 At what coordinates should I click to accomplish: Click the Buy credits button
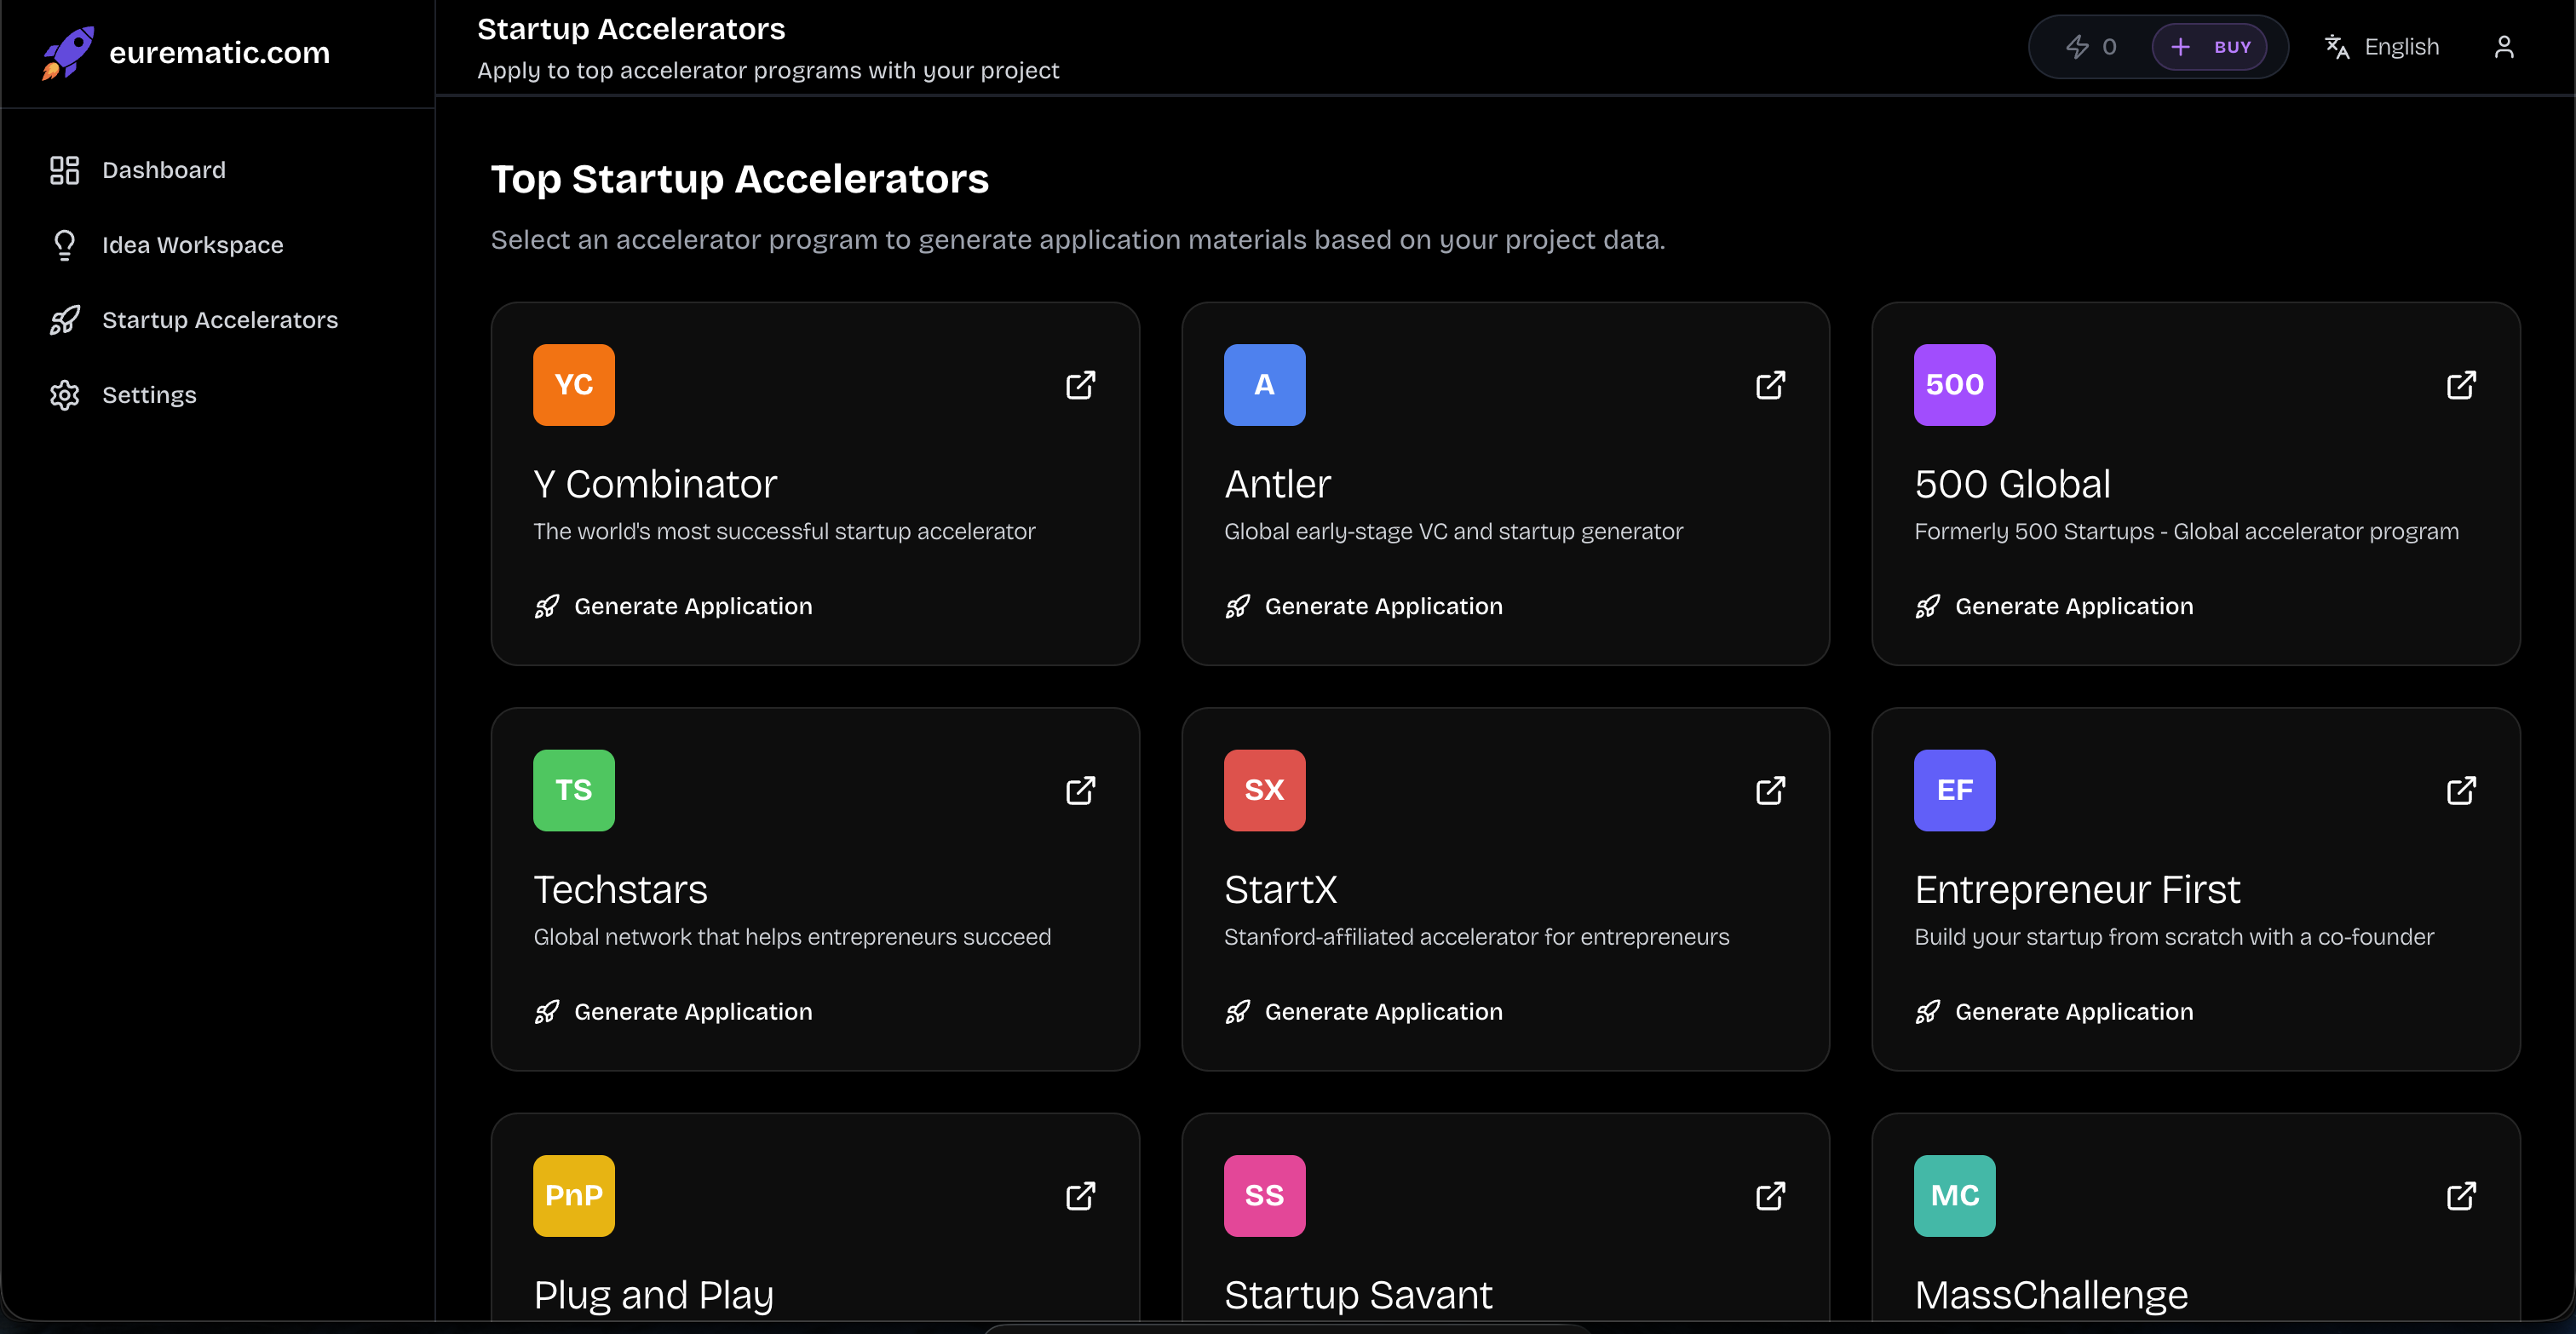click(x=2210, y=47)
